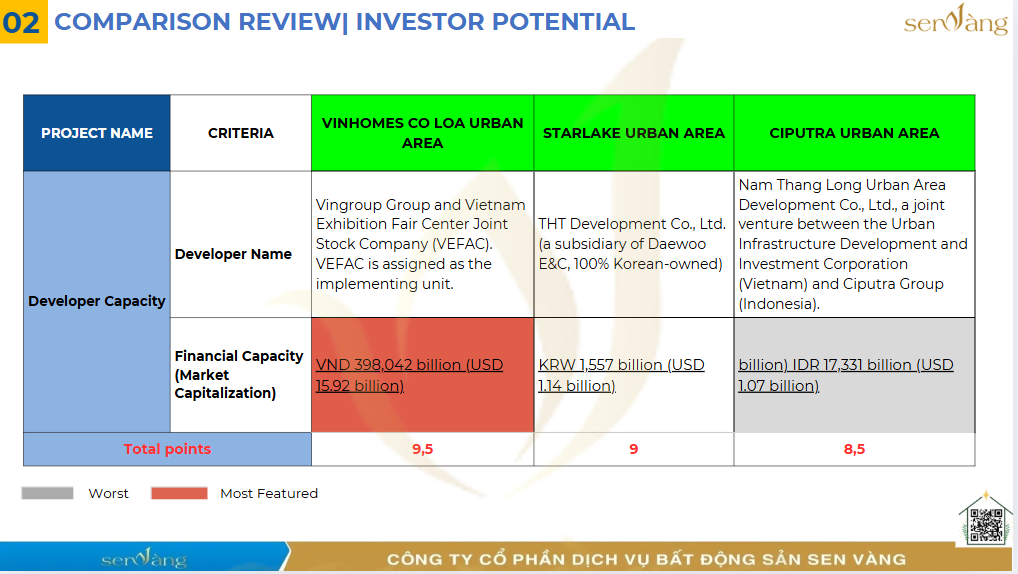Click the 9,5 total score cell
Image resolution: width=1018 pixels, height=574 pixels.
click(423, 449)
